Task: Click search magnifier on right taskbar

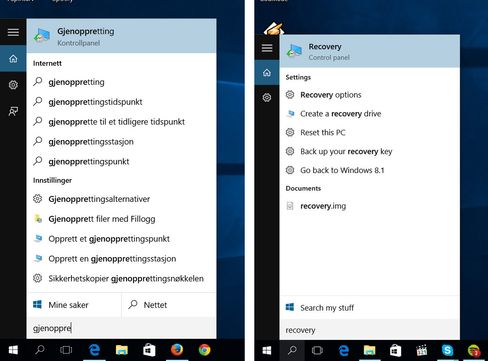Action: pos(292,351)
